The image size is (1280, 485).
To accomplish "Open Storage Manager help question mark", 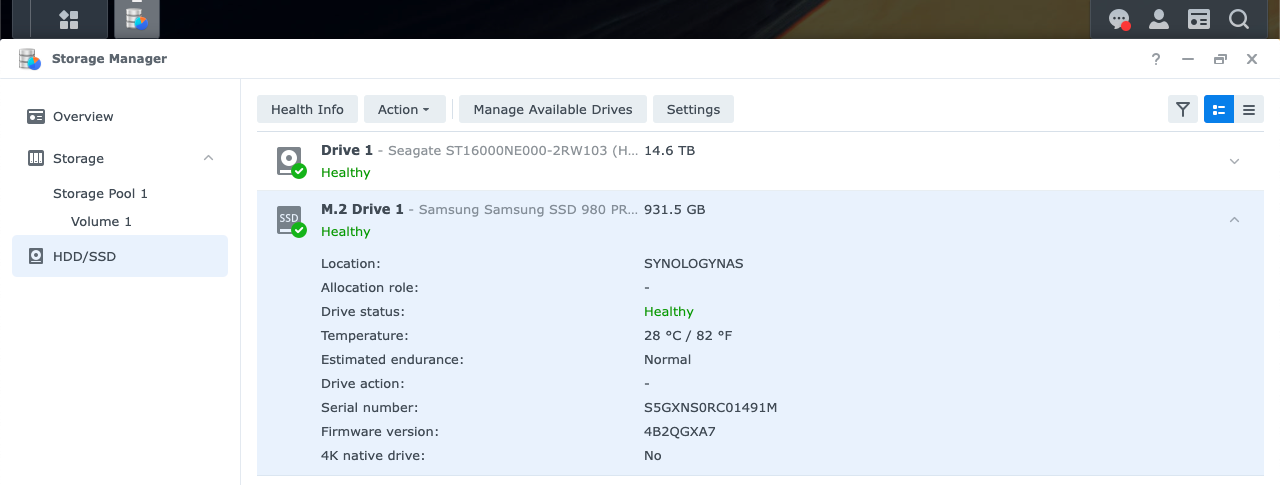I will [x=1156, y=59].
